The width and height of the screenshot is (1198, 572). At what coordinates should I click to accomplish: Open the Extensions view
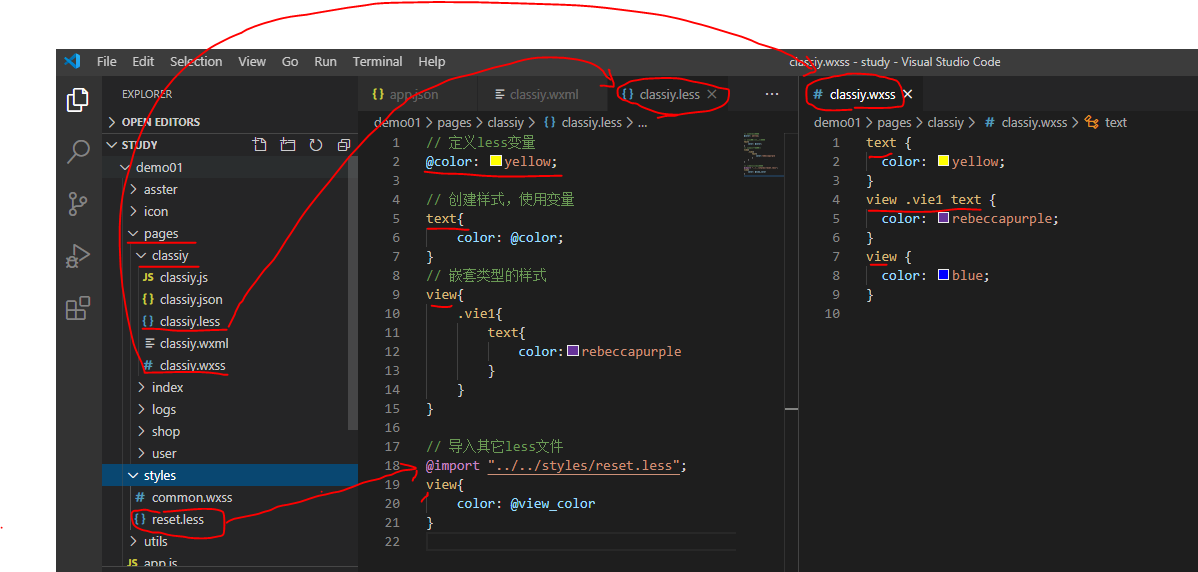pos(78,308)
